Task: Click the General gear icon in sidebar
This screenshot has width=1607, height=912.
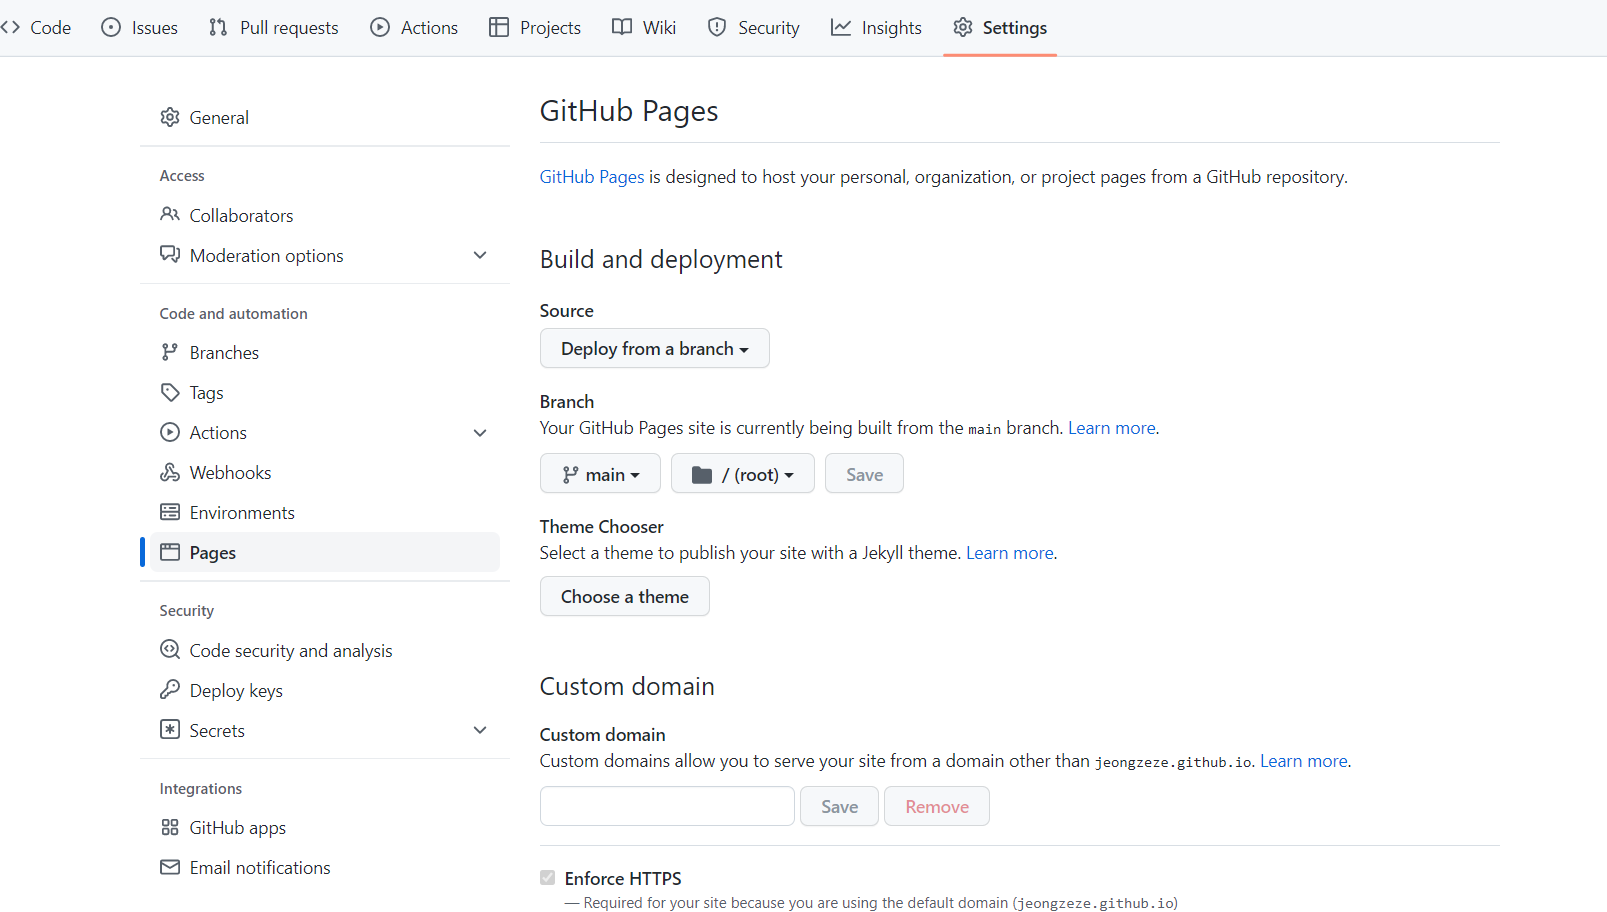Action: (170, 117)
